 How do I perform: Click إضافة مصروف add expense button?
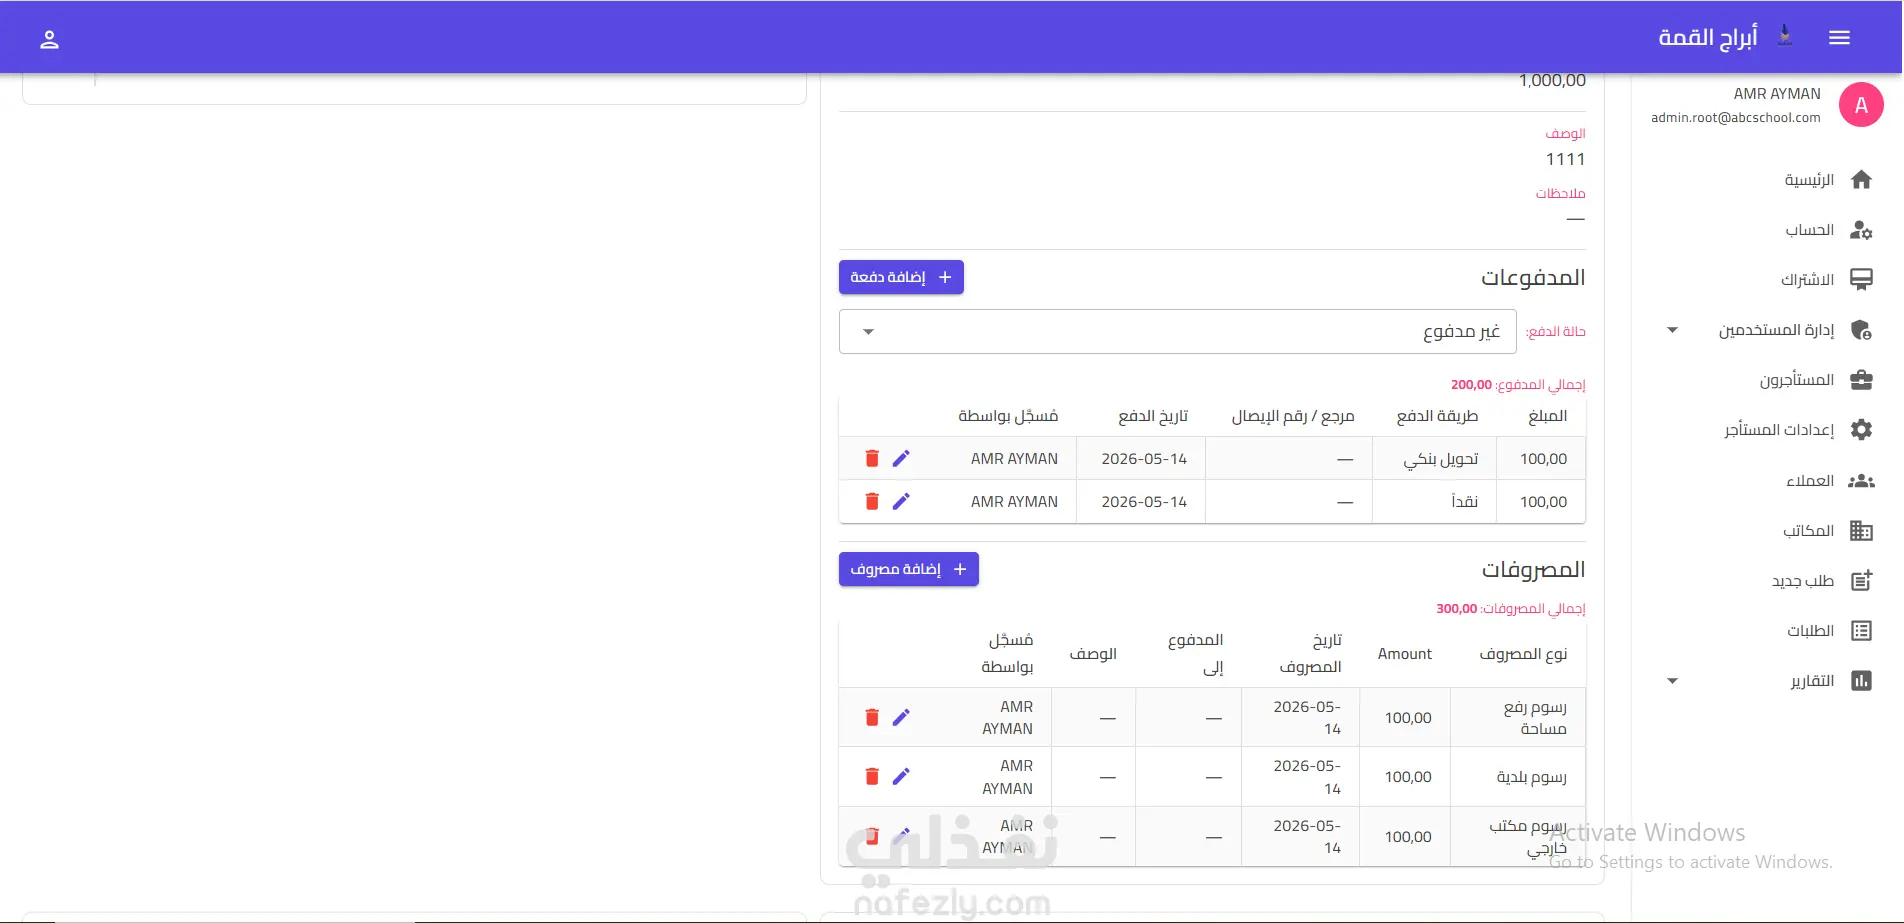pyautogui.click(x=908, y=569)
